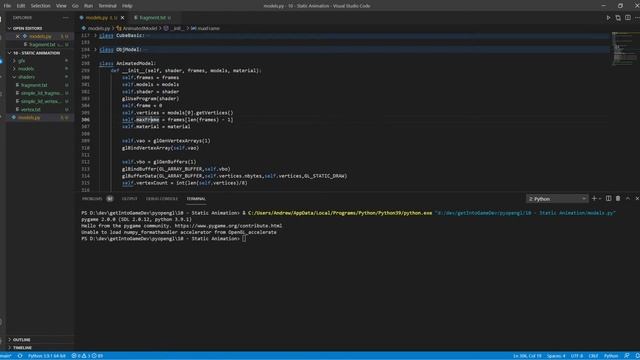Image resolution: width=640 pixels, height=360 pixels.
Task: Click the terminal prompt input line
Action: point(163,239)
